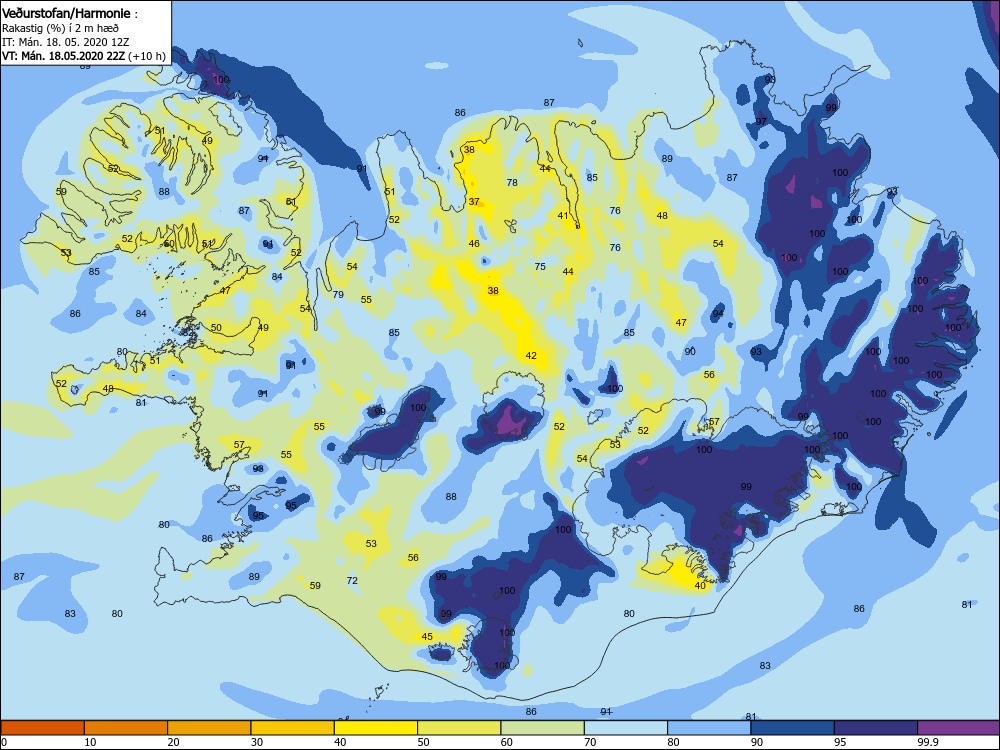This screenshot has width=1000, height=750.
Task: Click the pale blue 70–80 legend swatch
Action: 626,728
